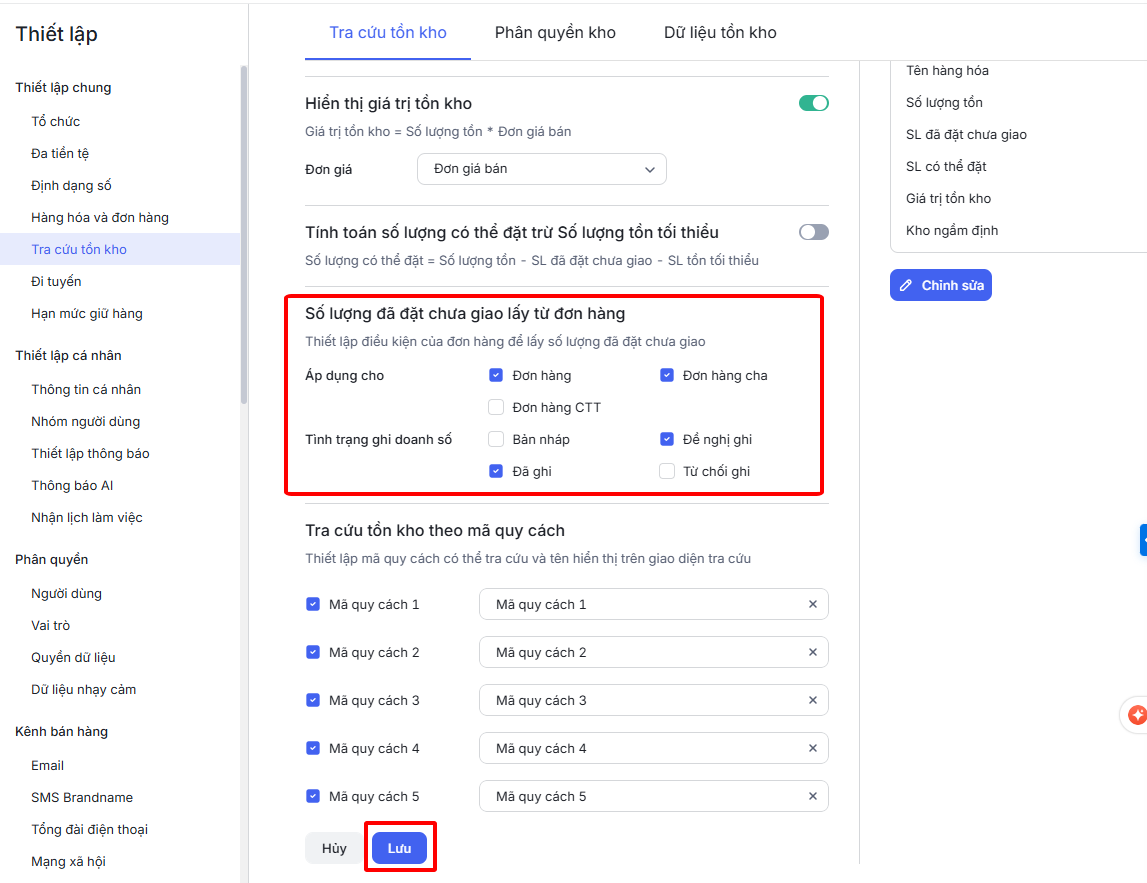Viewport: 1147px width, 883px height.
Task: Open Hạn mức giữ hàng
Action: (86, 313)
